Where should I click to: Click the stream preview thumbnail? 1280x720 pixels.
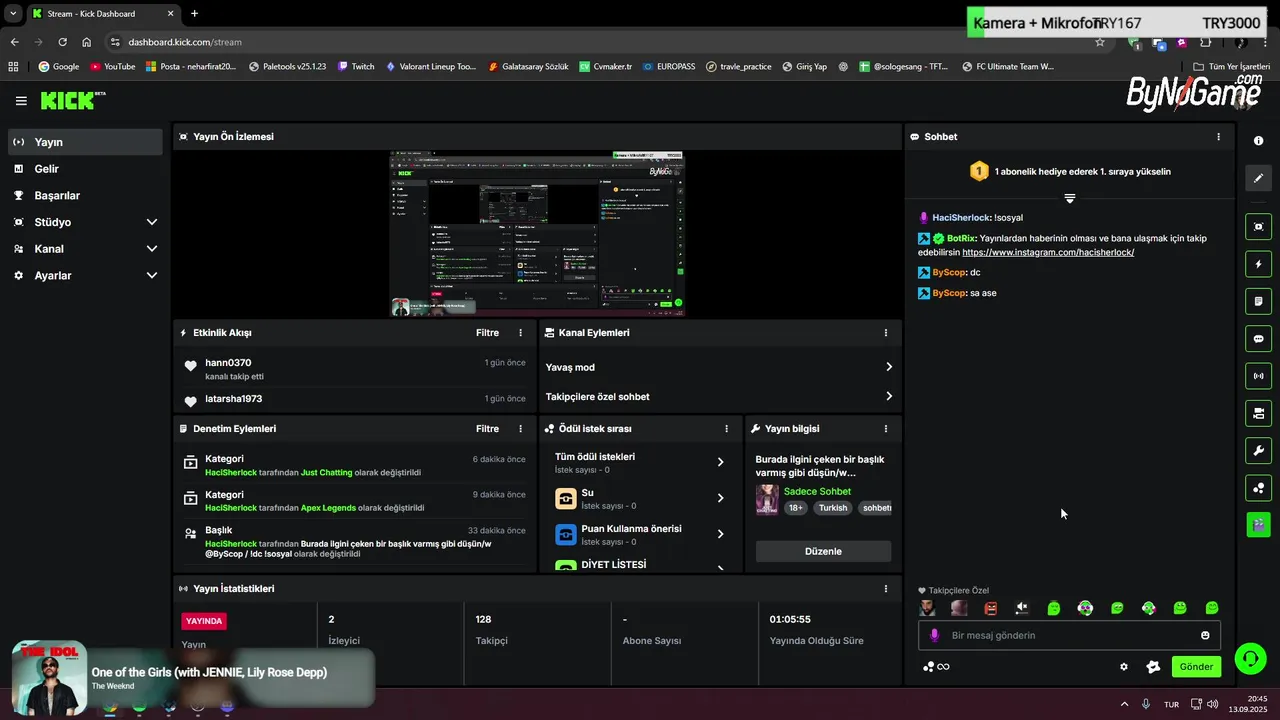(x=536, y=234)
